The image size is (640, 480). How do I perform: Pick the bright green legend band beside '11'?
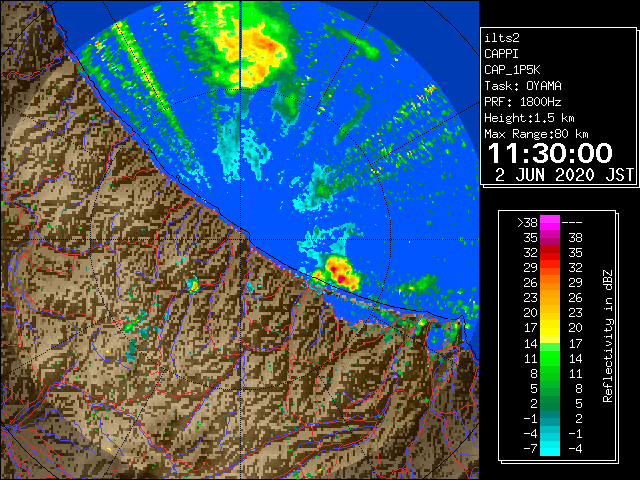pos(550,358)
